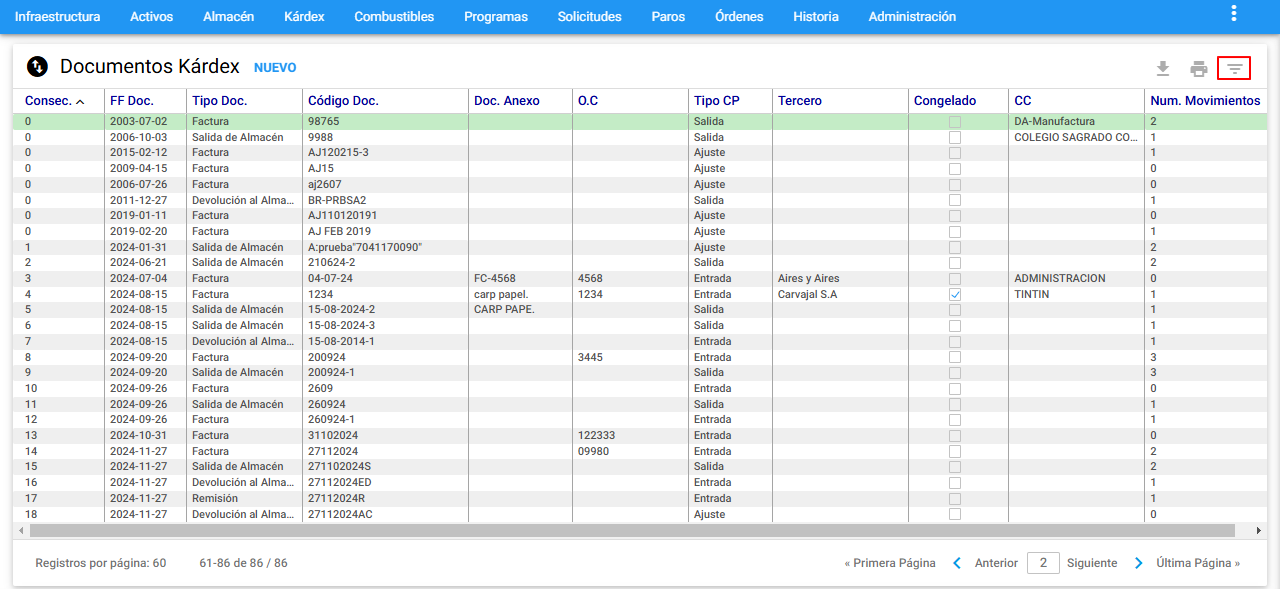Sort by CC column header

[x=1022, y=101]
